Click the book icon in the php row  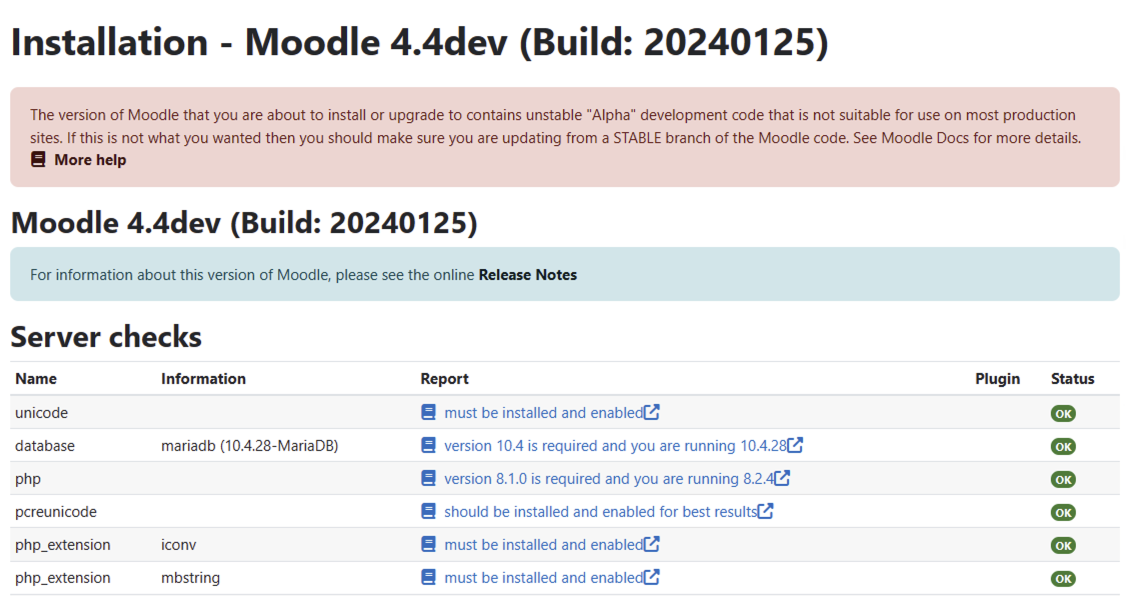[x=428, y=478]
